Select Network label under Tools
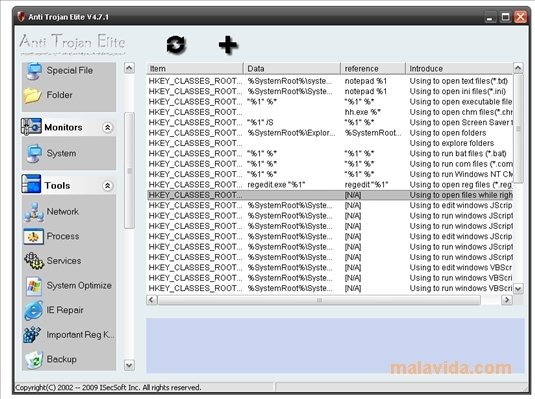This screenshot has height=399, width=535. click(63, 212)
